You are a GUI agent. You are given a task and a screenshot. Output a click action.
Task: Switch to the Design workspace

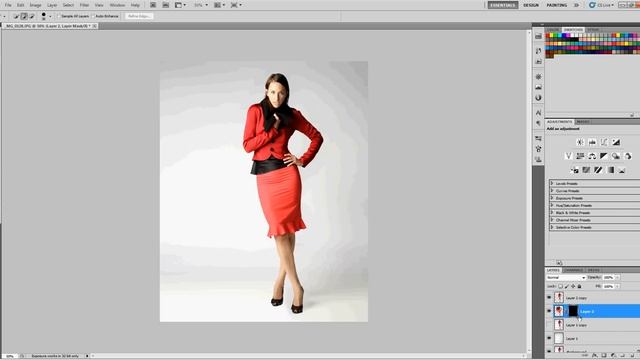[531, 5]
